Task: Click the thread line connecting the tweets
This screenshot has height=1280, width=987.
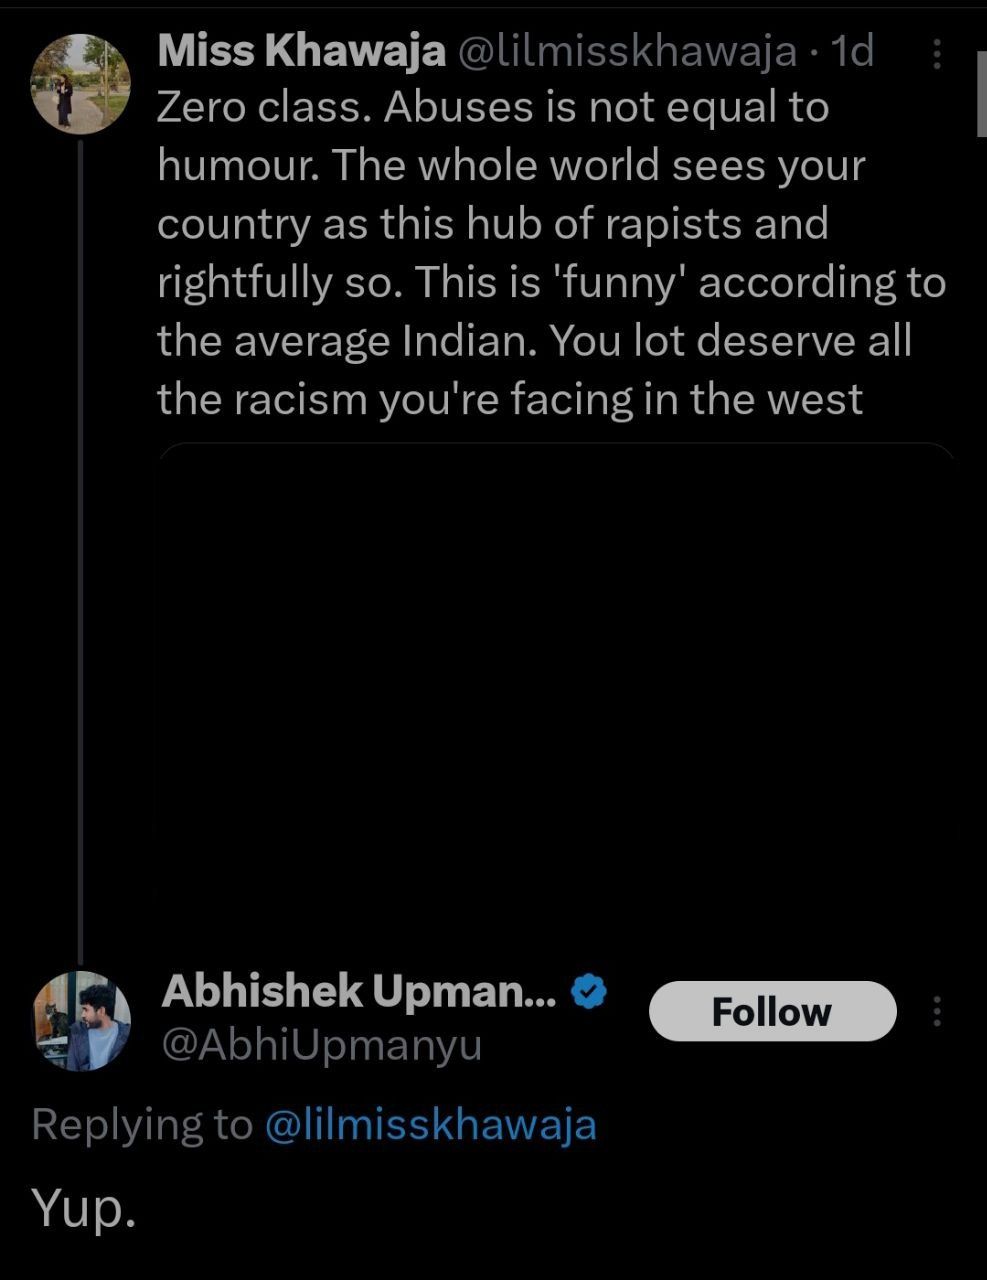Action: [80, 550]
